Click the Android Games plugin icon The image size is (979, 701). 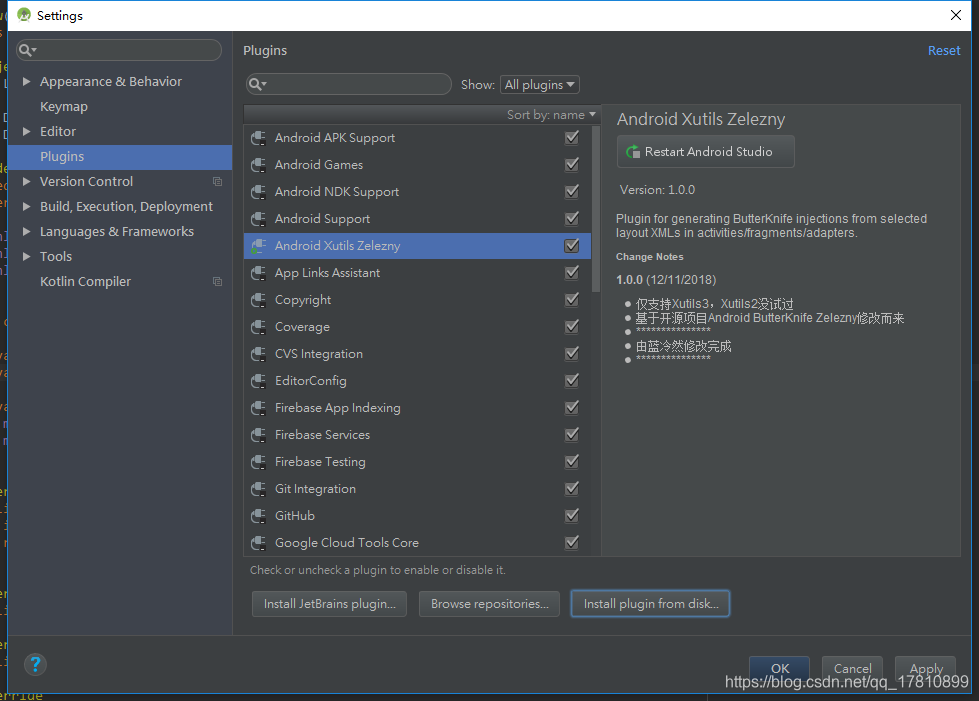click(258, 165)
